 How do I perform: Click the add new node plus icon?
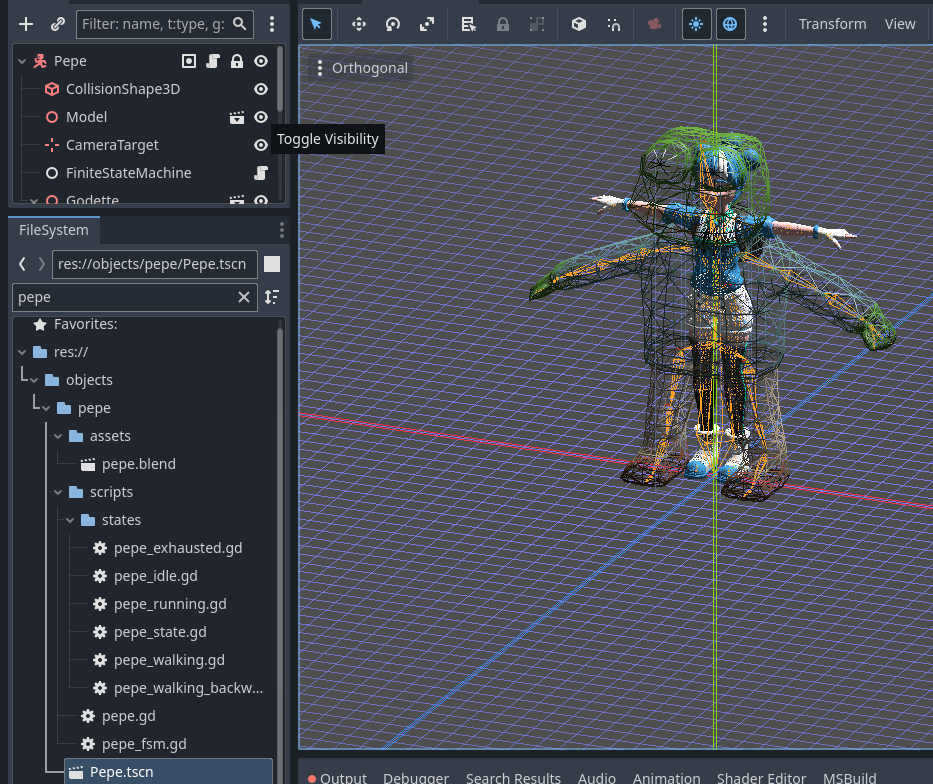(26, 24)
